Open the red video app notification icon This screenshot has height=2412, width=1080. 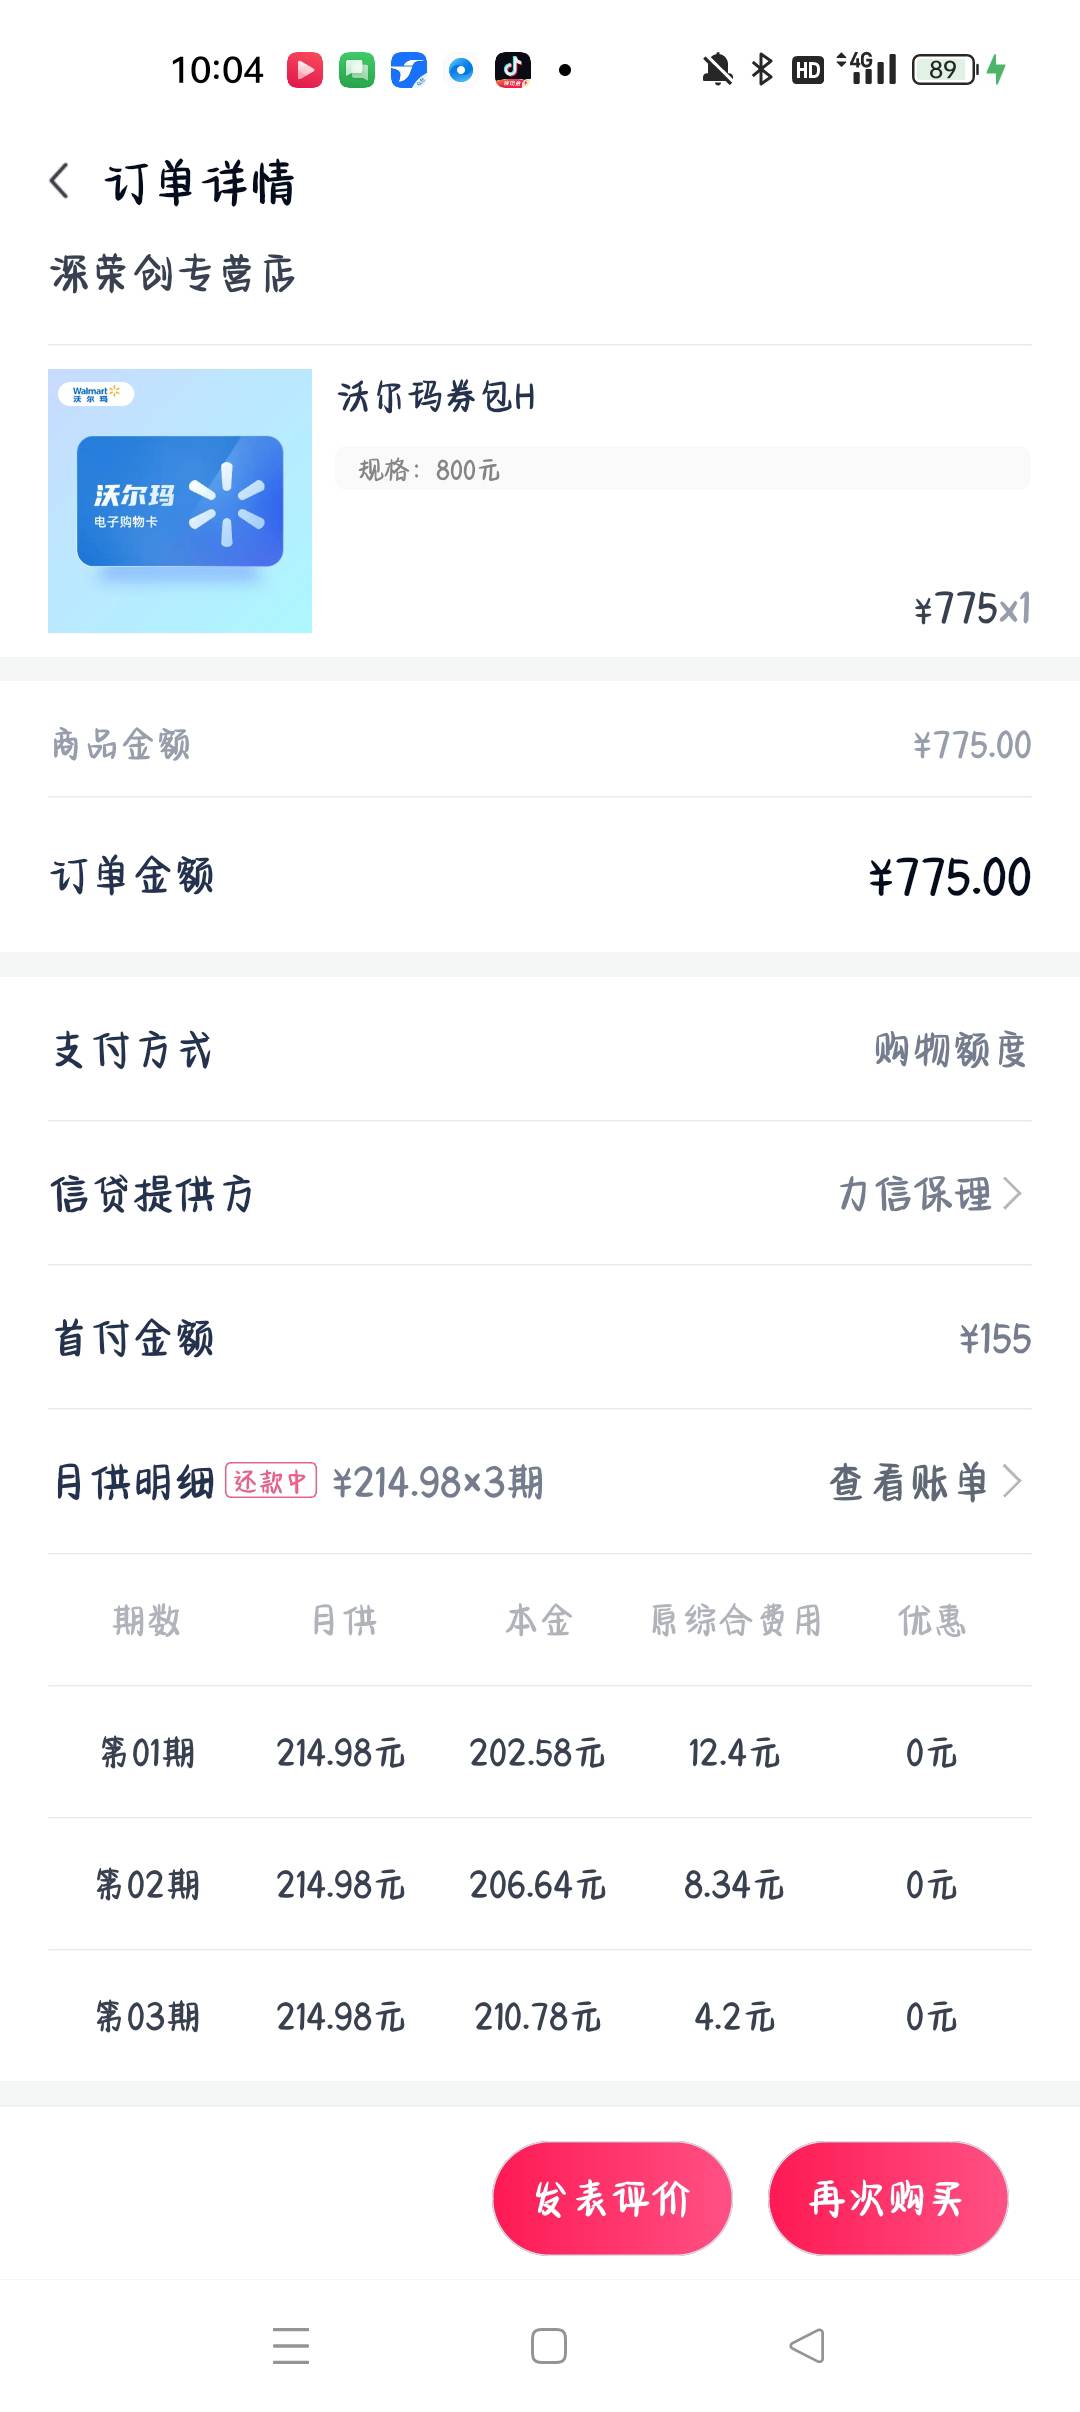(305, 70)
